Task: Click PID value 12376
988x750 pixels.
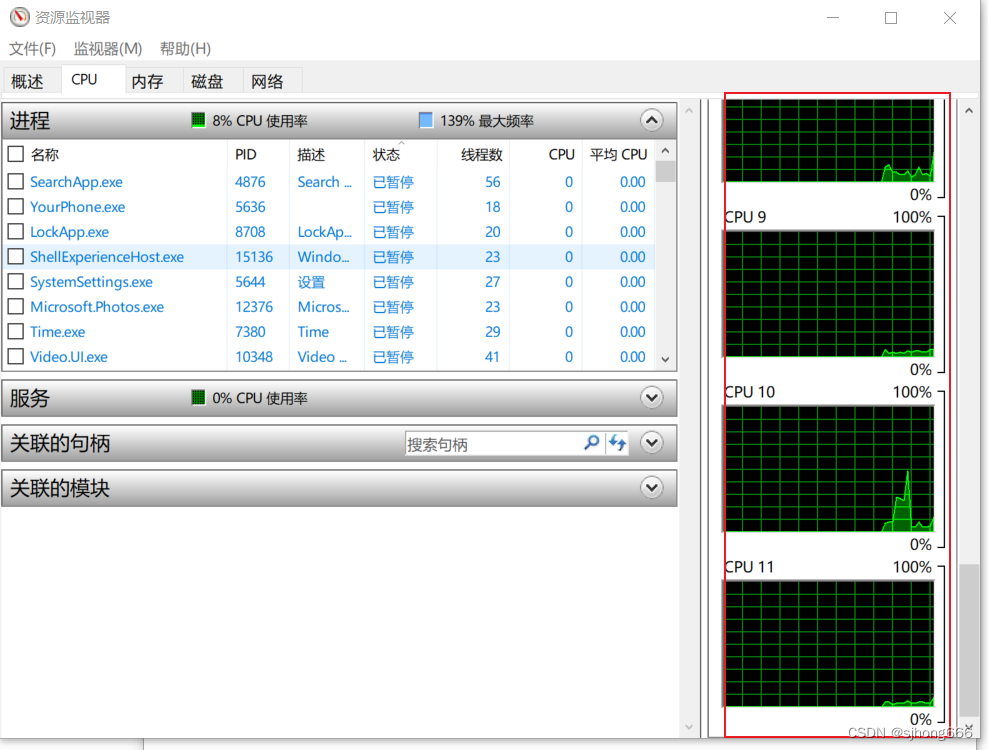Action: 254,307
